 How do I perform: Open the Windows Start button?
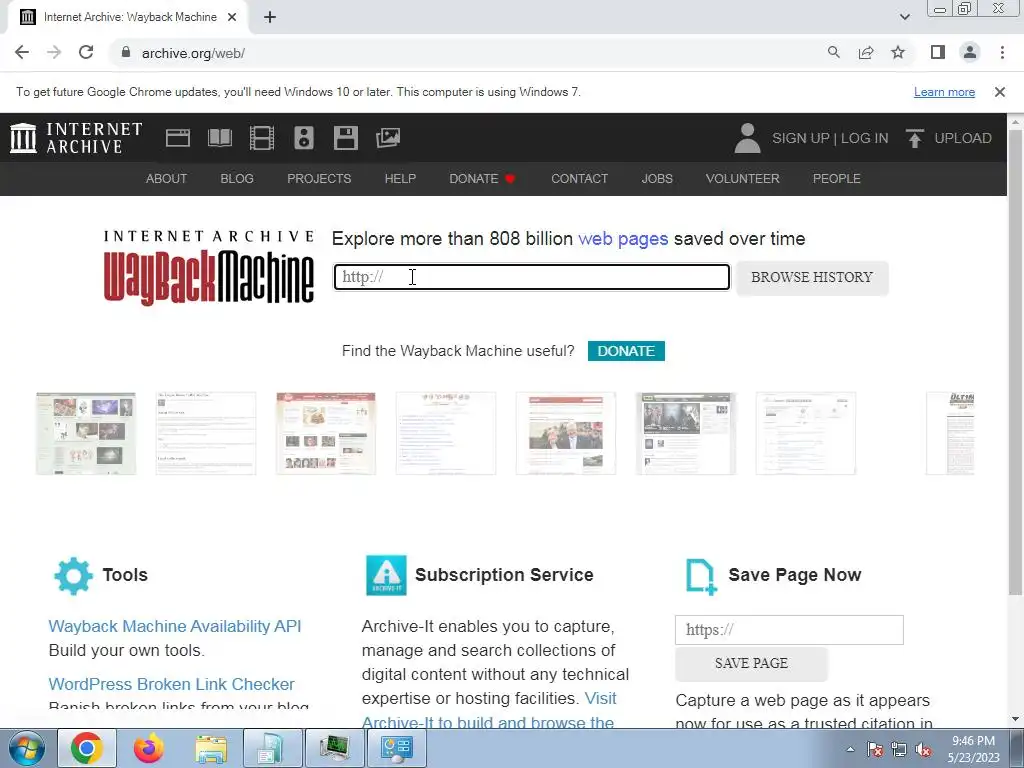pos(26,748)
